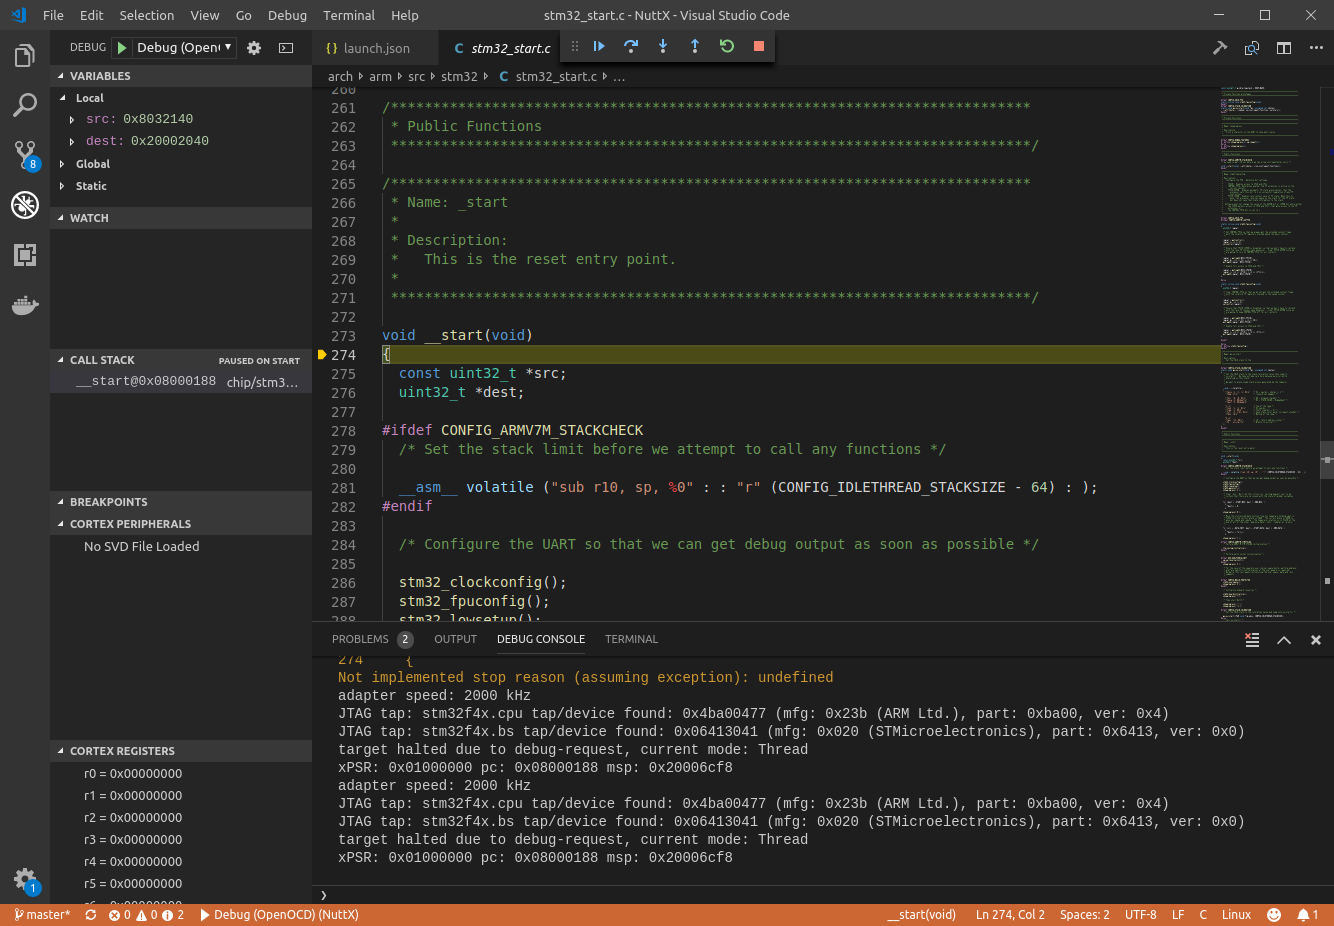Open launch configuration settings gear icon

(254, 46)
